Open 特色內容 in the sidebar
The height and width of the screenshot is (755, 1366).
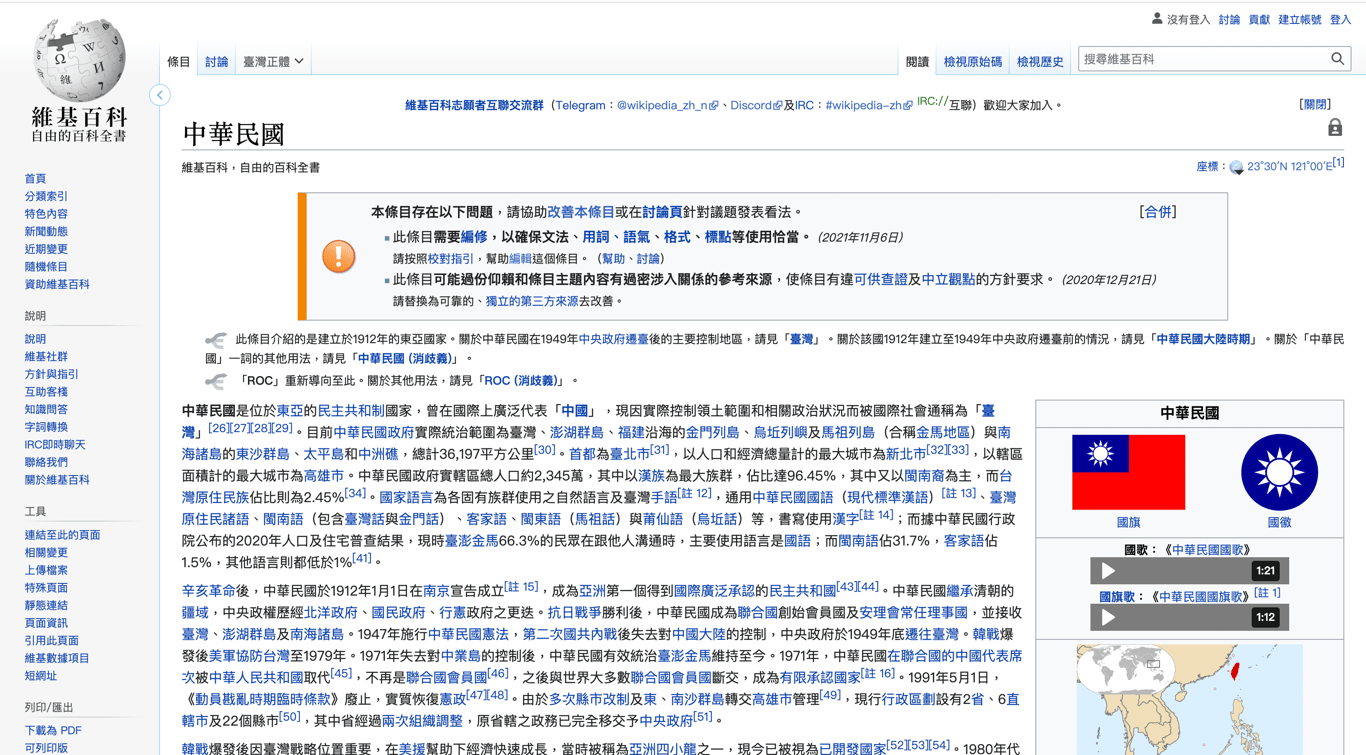click(46, 214)
